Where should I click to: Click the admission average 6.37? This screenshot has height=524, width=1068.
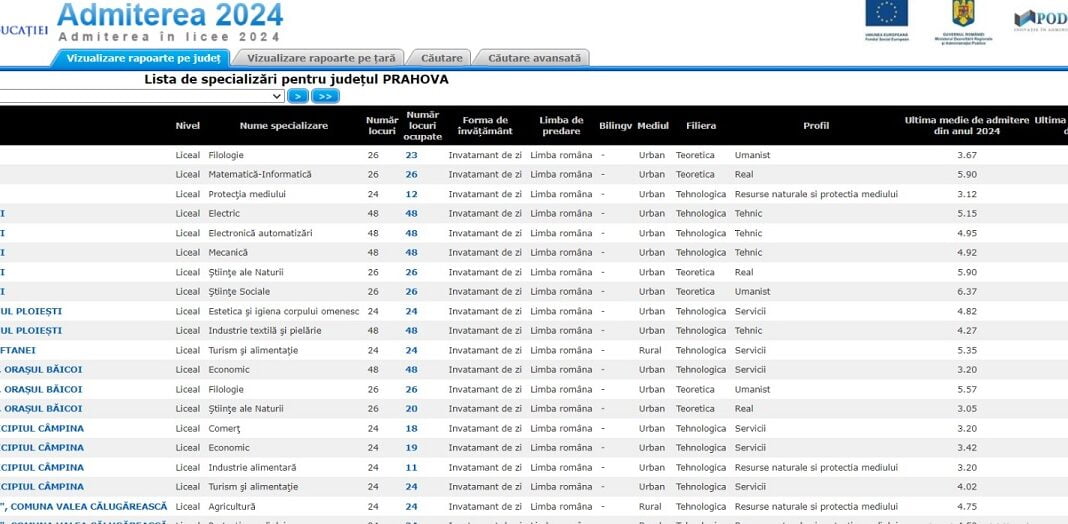[967, 292]
